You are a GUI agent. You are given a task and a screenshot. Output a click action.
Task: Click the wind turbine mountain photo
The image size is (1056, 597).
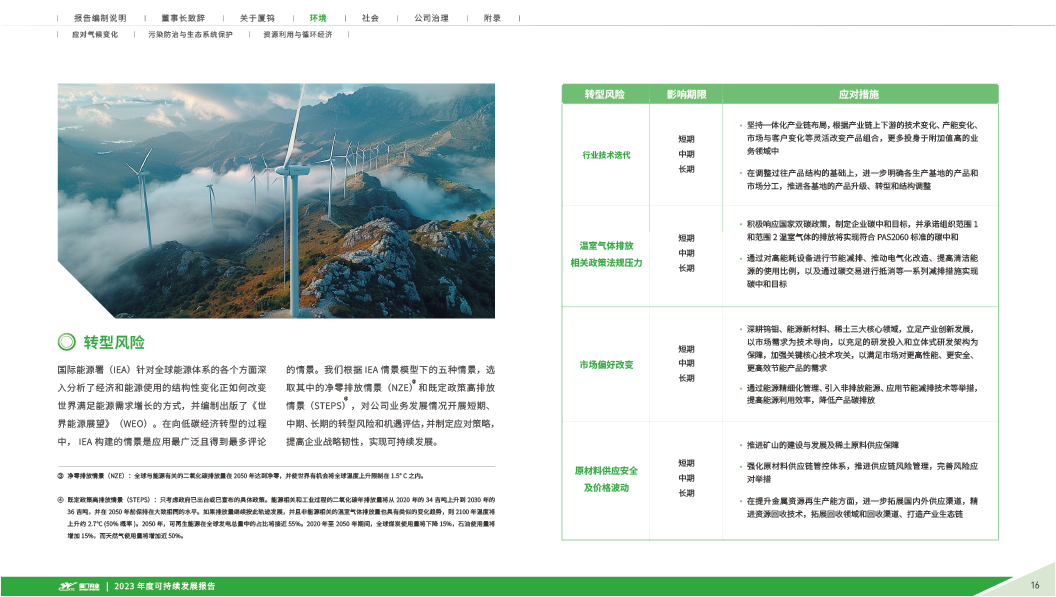276,200
